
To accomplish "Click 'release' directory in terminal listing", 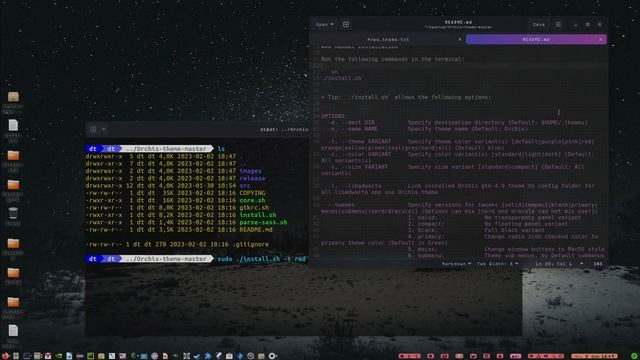I will point(252,178).
